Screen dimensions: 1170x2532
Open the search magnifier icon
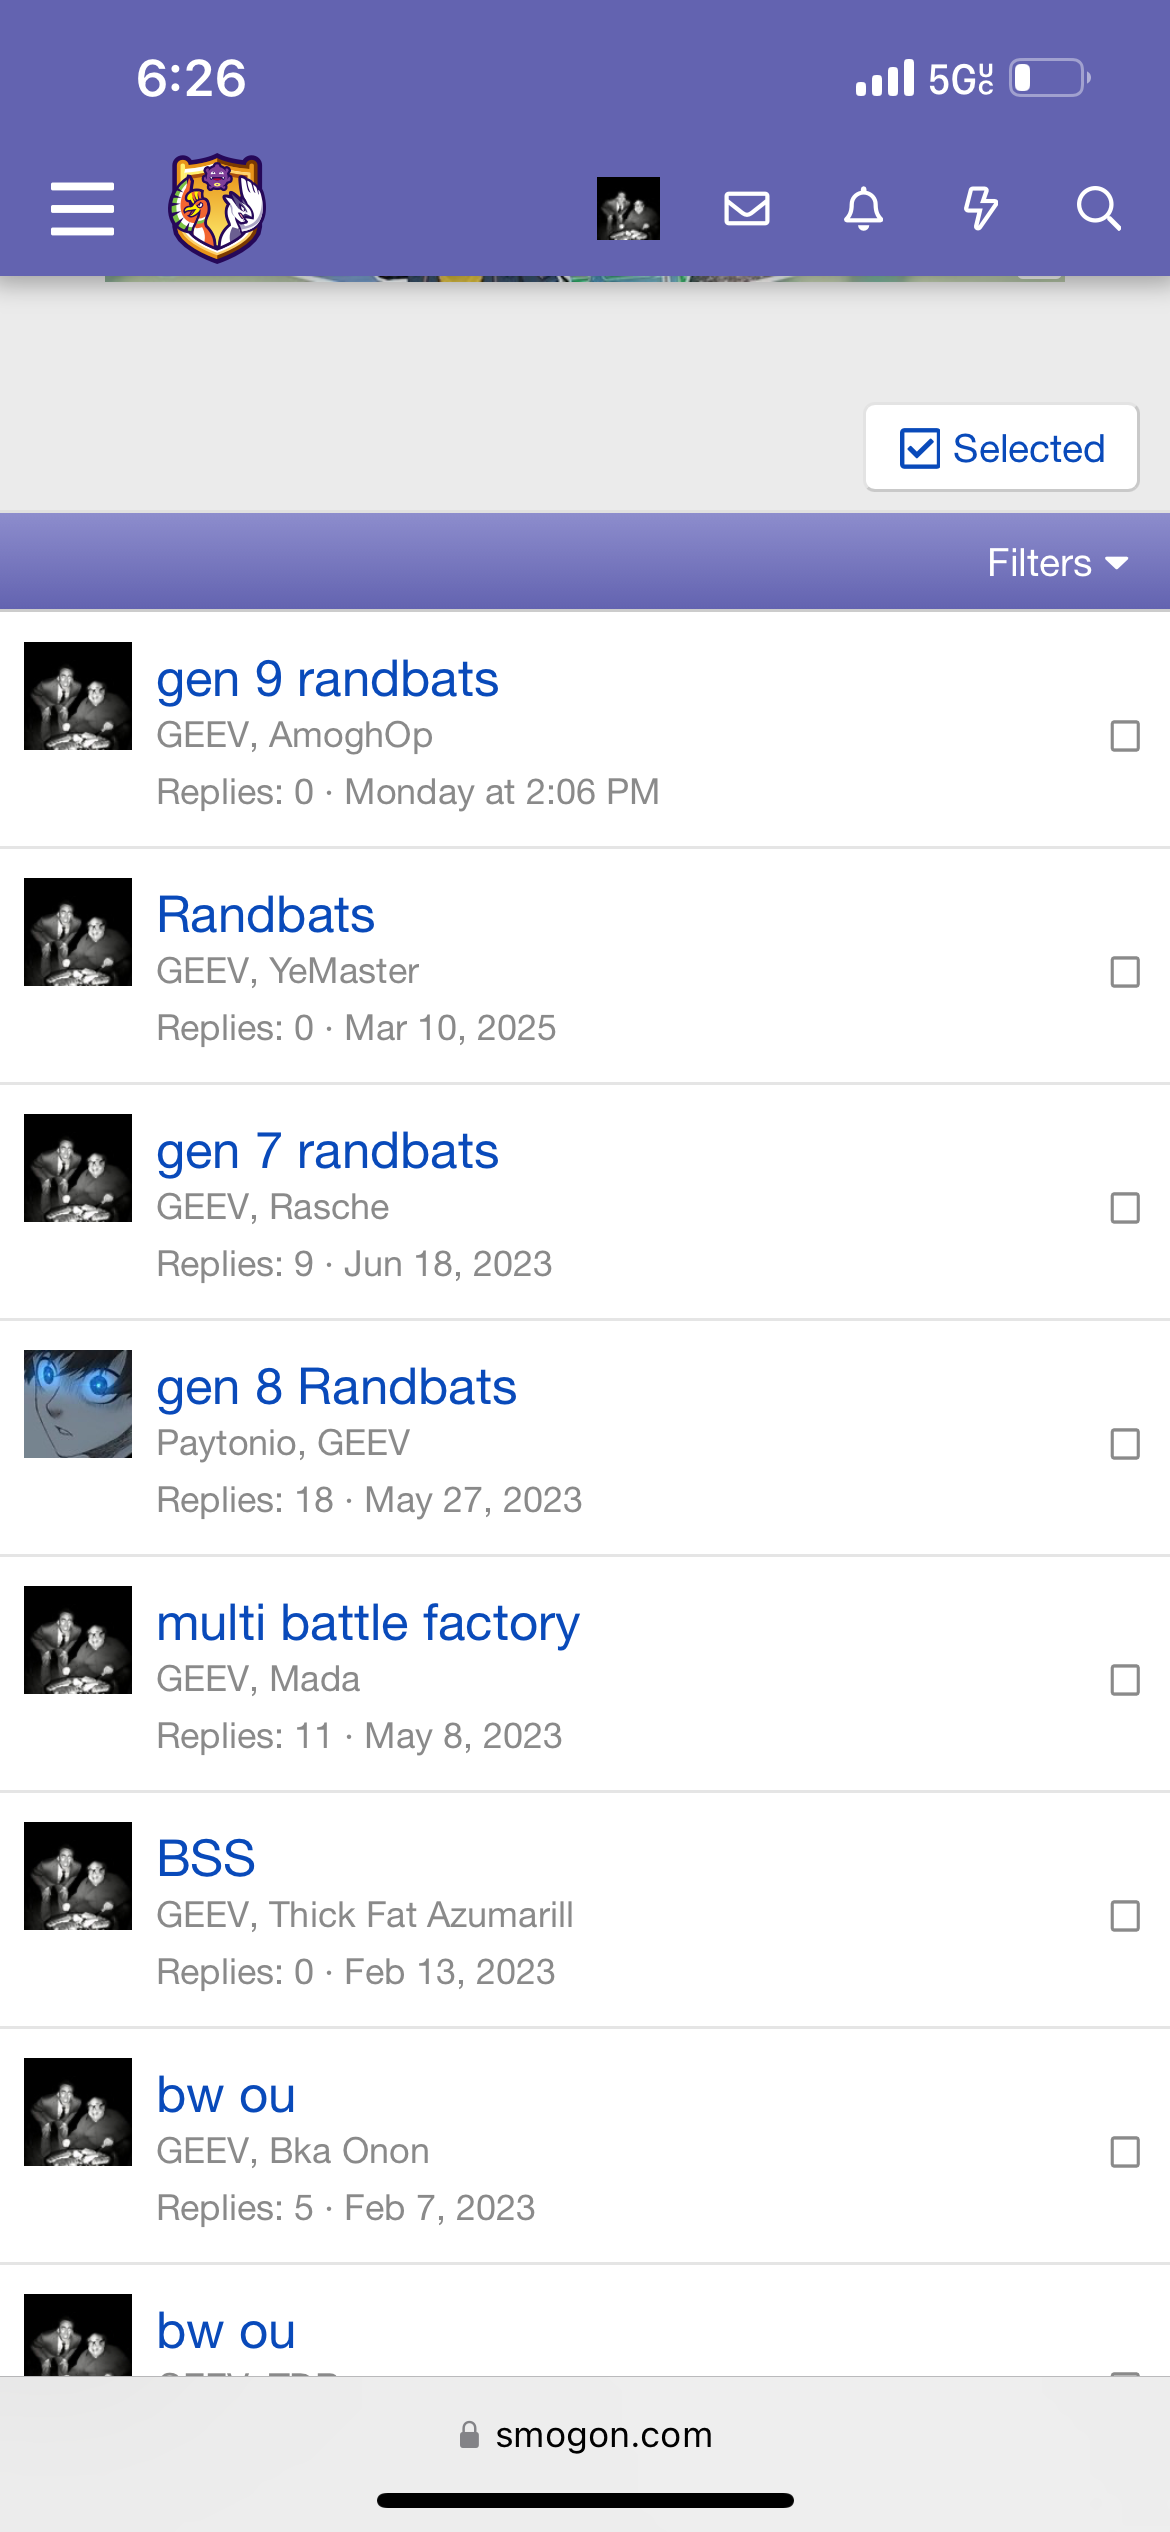1098,209
